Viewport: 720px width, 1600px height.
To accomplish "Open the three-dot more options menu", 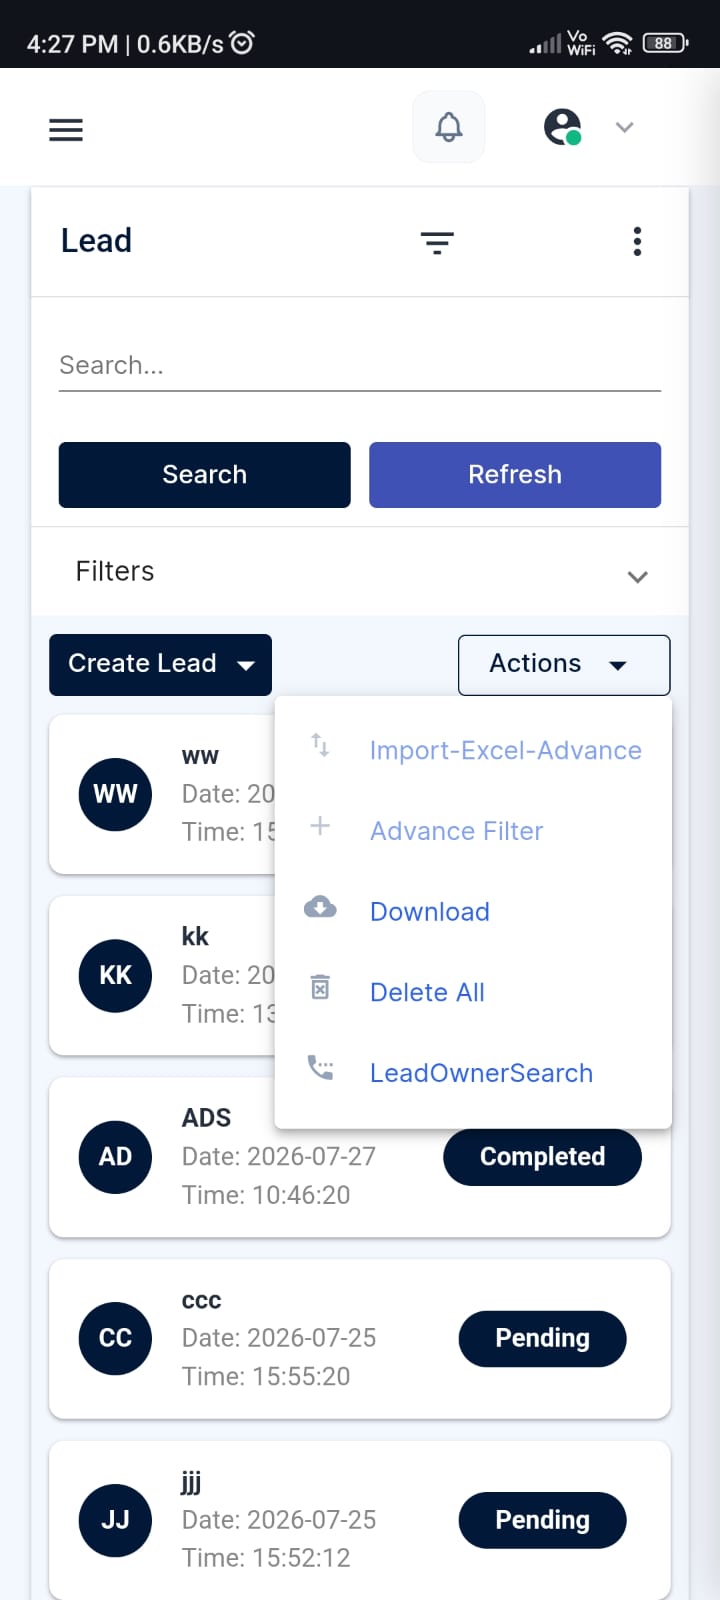I will pos(637,241).
